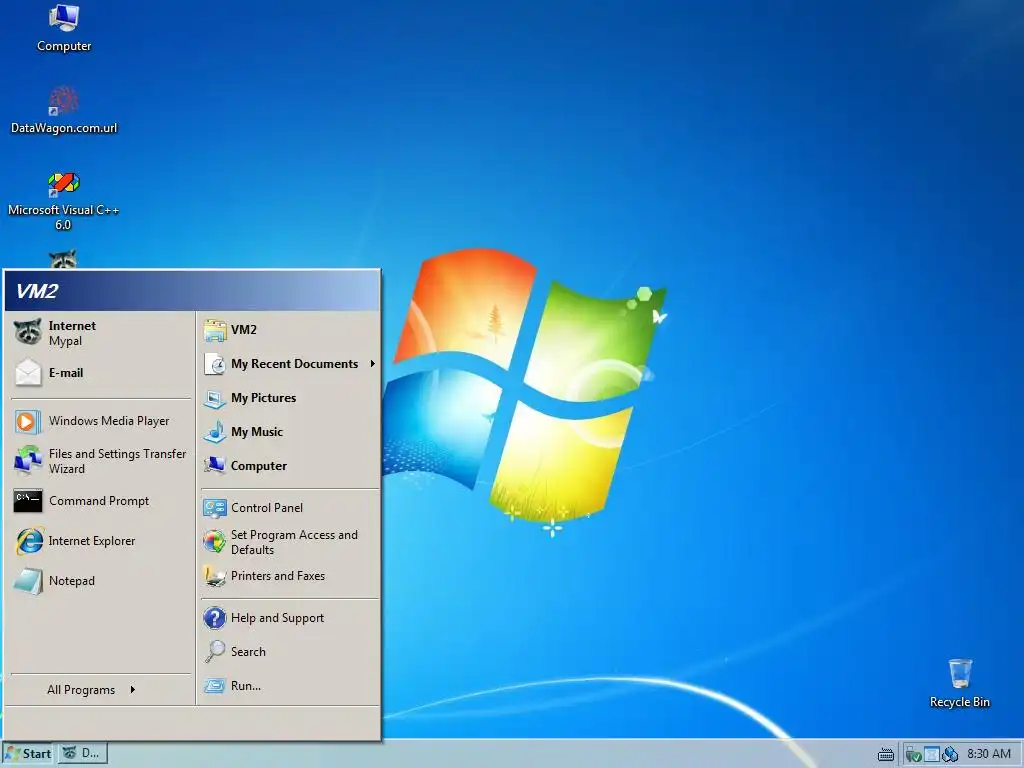Open Command Prompt from Start menu
Viewport: 1024px width, 768px height.
tap(101, 501)
